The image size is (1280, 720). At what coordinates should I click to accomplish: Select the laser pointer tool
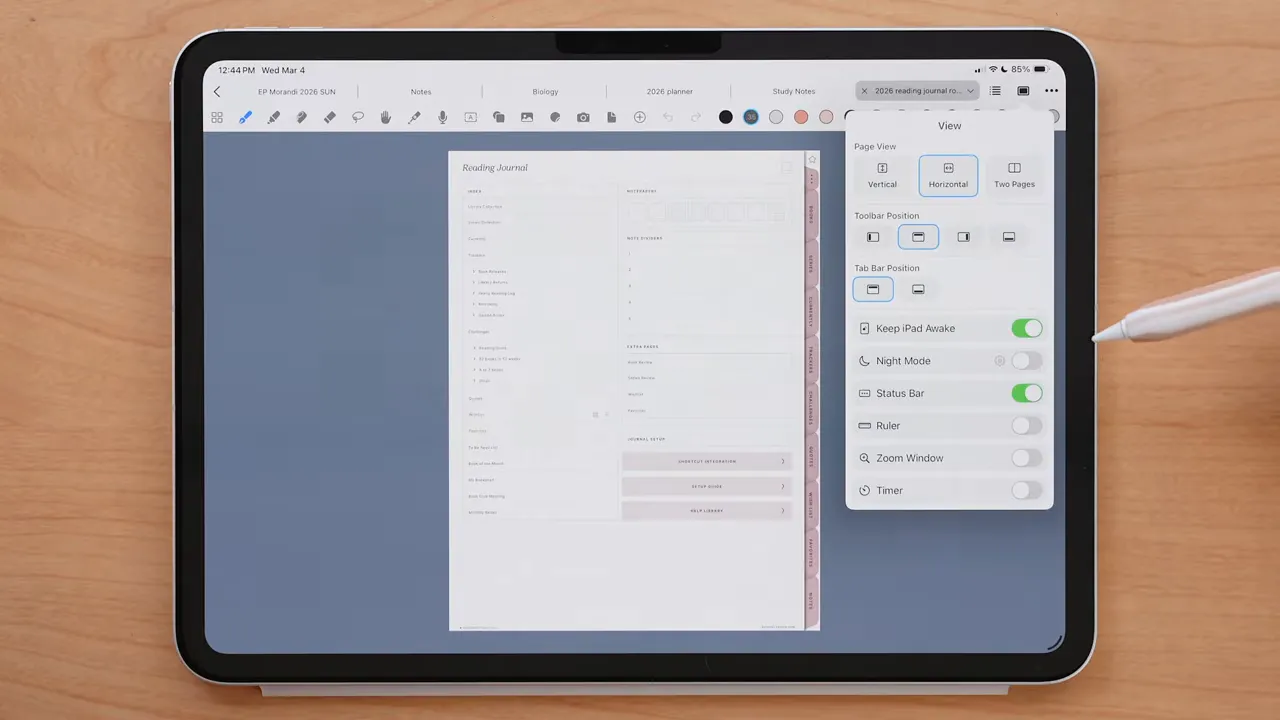point(414,117)
